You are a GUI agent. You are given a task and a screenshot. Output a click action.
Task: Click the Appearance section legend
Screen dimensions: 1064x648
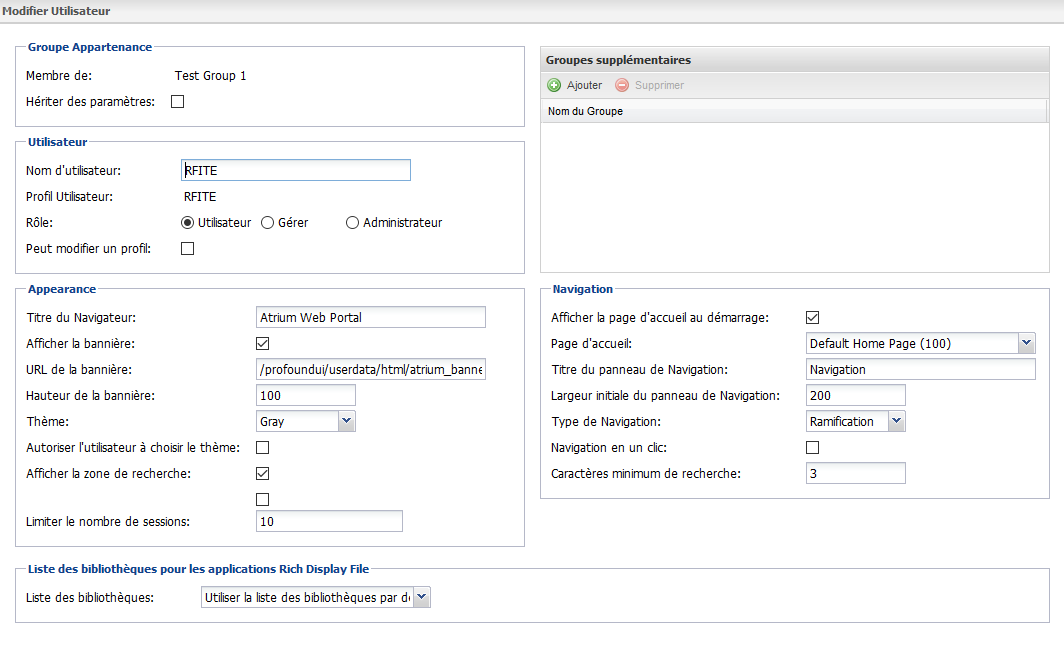pyautogui.click(x=62, y=289)
